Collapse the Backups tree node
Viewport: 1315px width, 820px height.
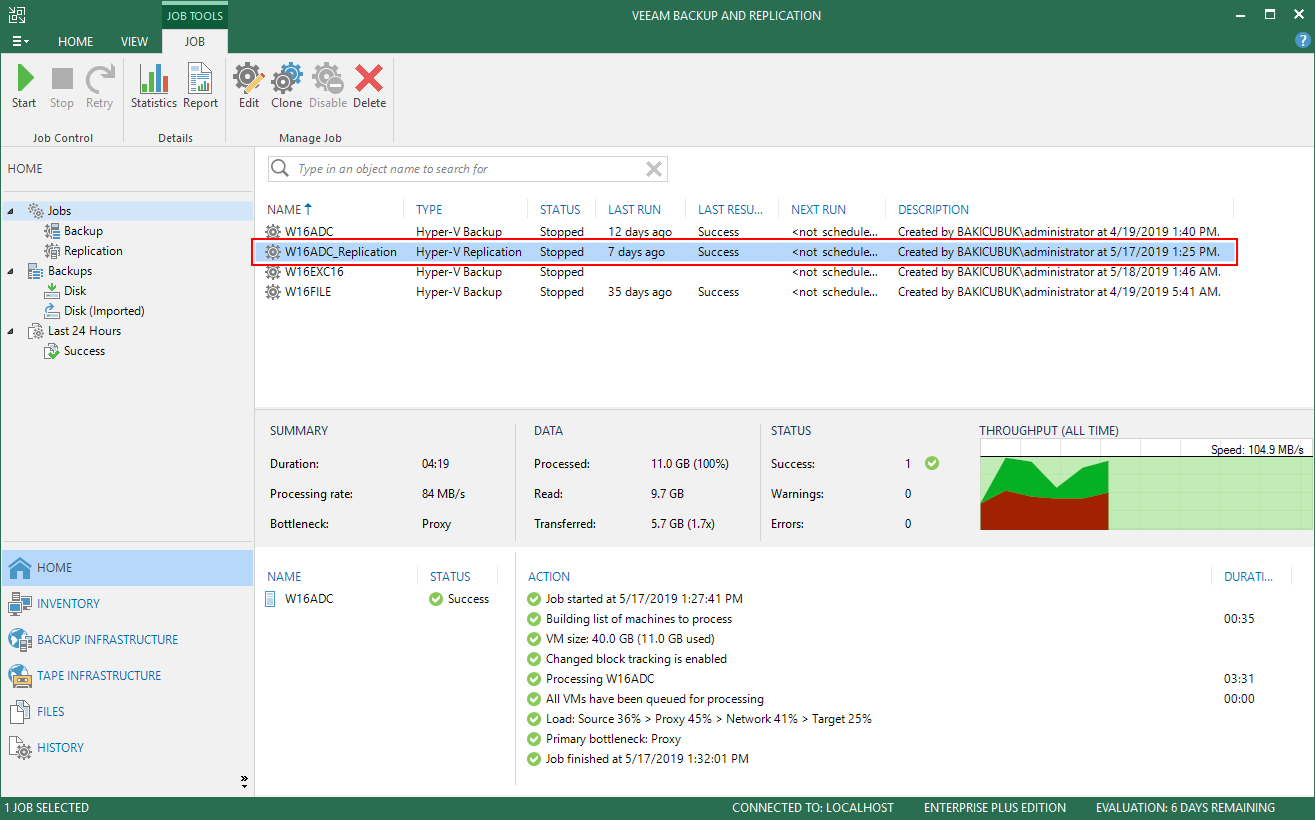tap(11, 271)
